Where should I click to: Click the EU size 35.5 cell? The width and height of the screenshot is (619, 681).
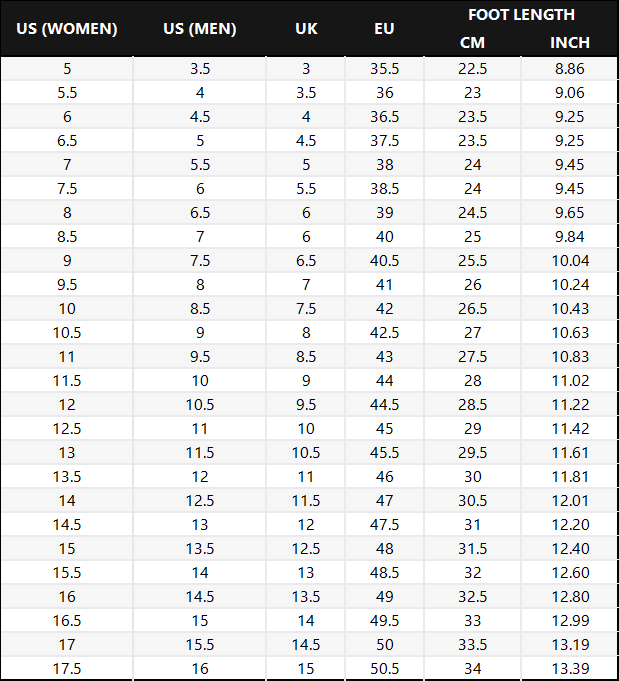pyautogui.click(x=384, y=69)
